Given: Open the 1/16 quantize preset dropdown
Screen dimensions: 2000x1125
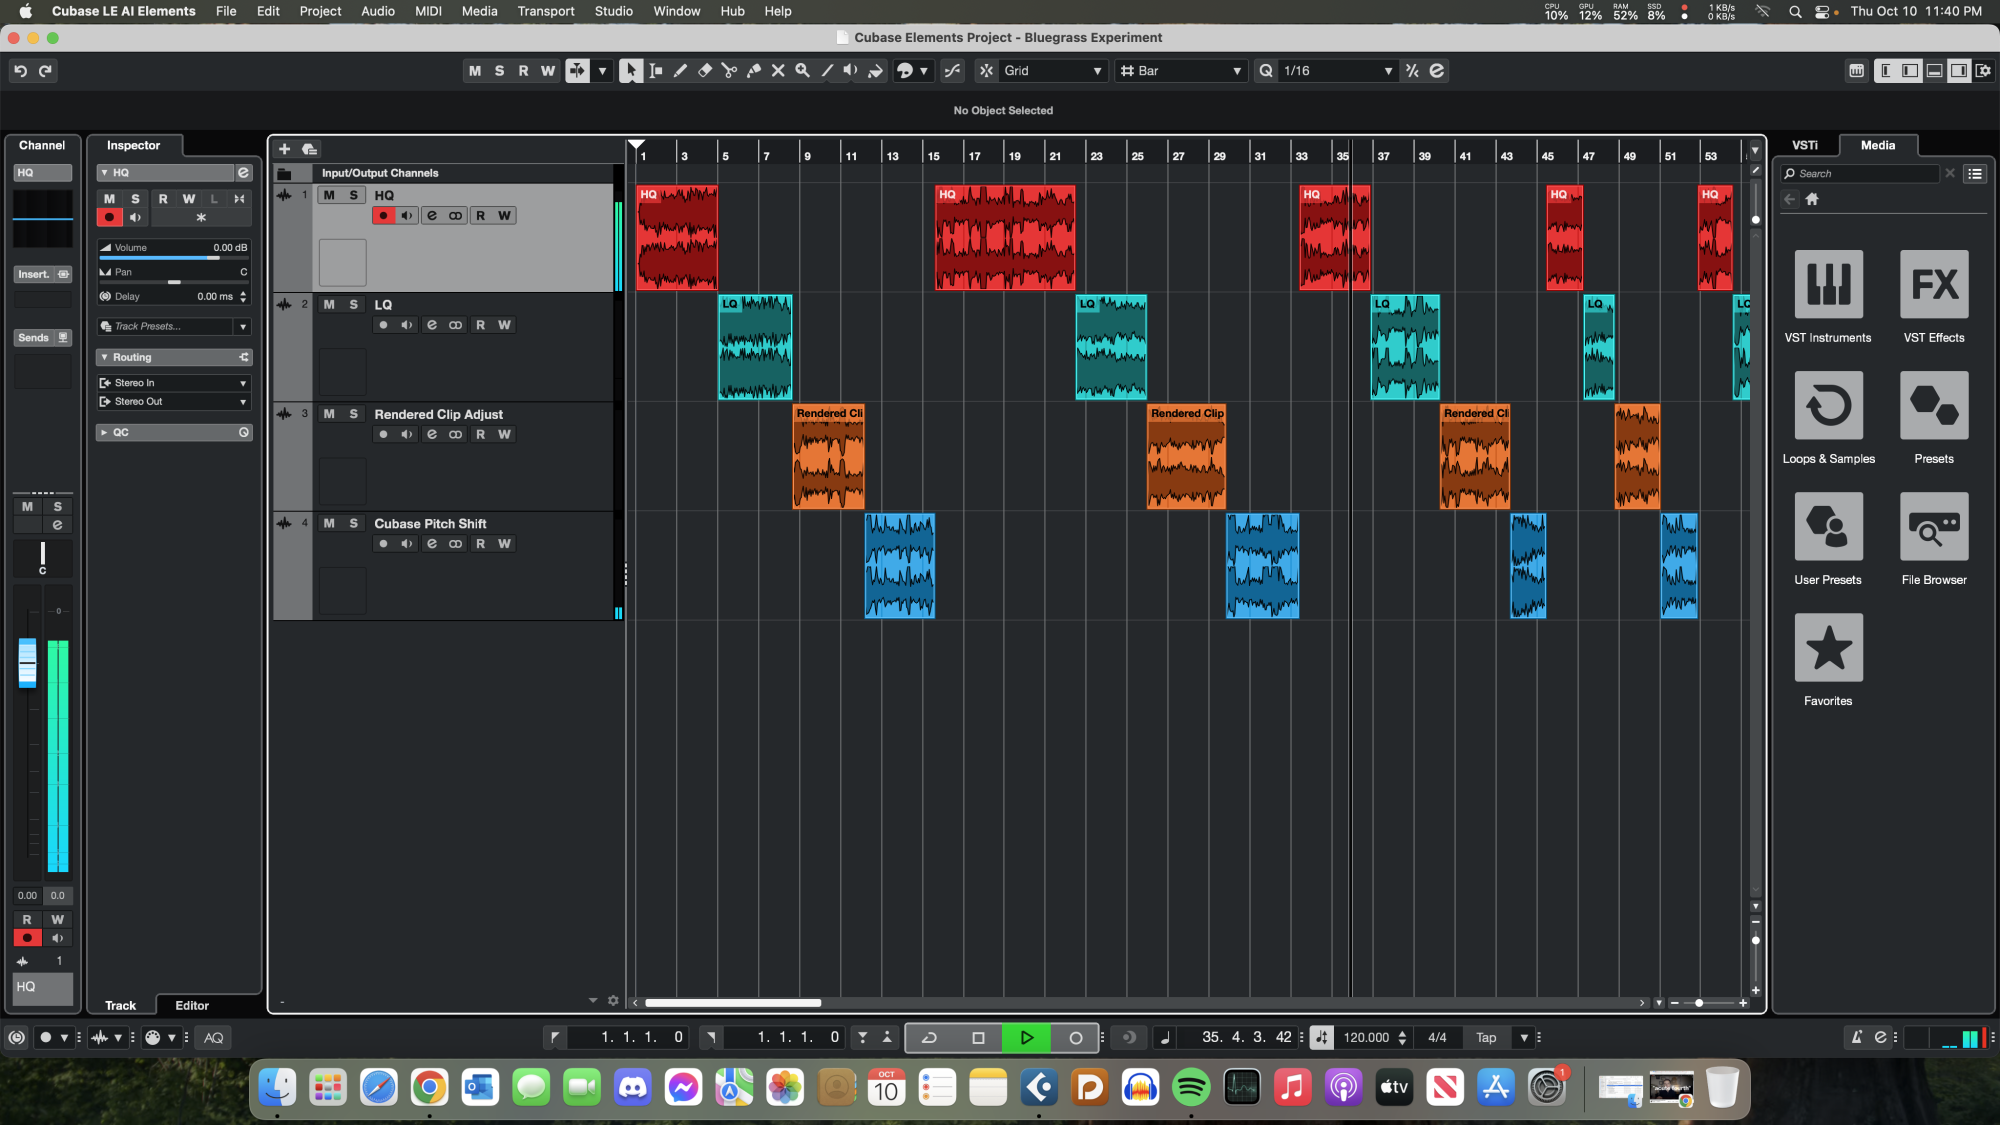Looking at the screenshot, I should [1337, 71].
